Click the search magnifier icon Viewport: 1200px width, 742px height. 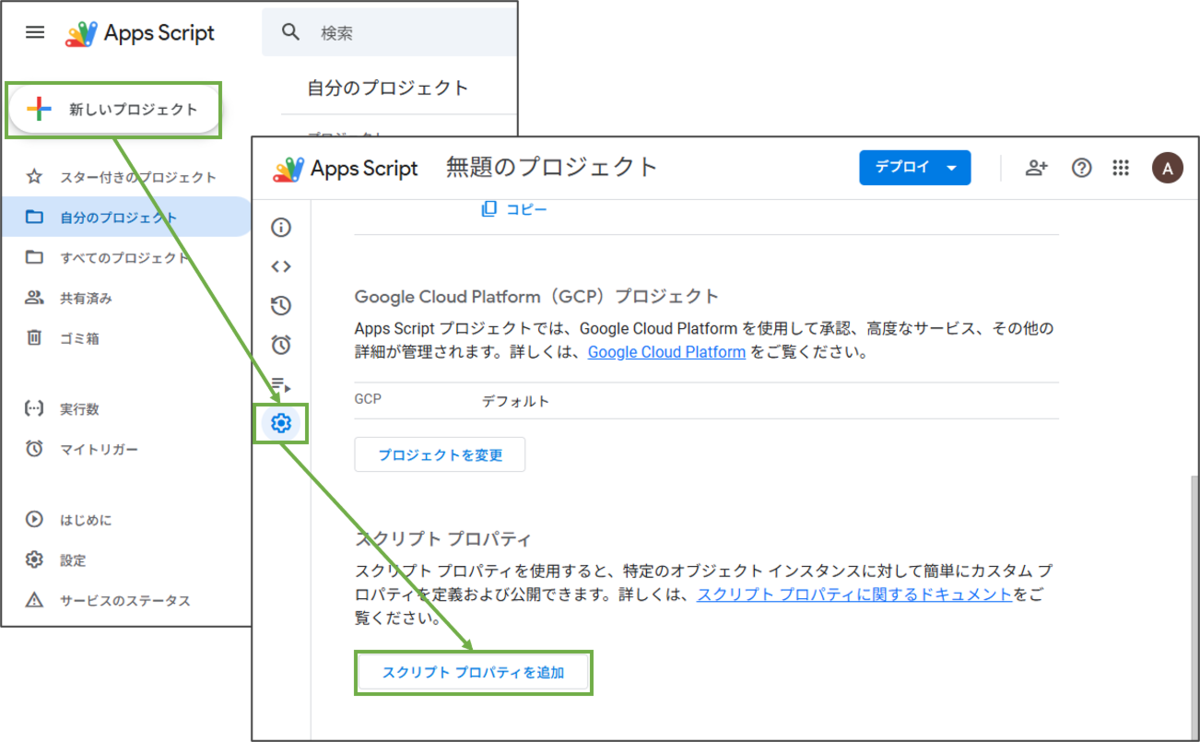pyautogui.click(x=291, y=33)
